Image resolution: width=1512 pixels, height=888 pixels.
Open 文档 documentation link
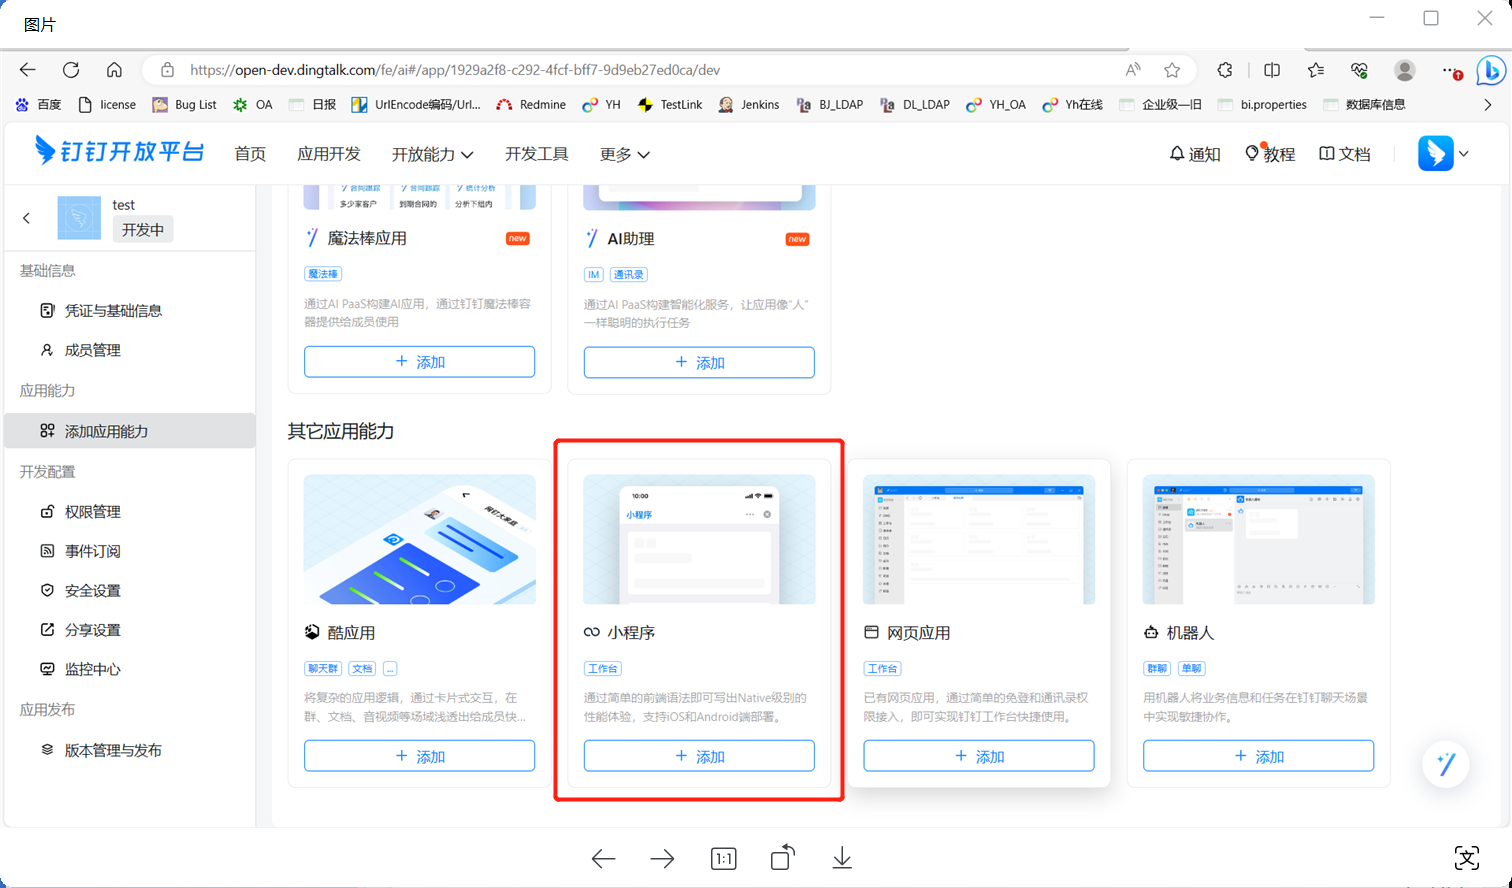click(1345, 154)
